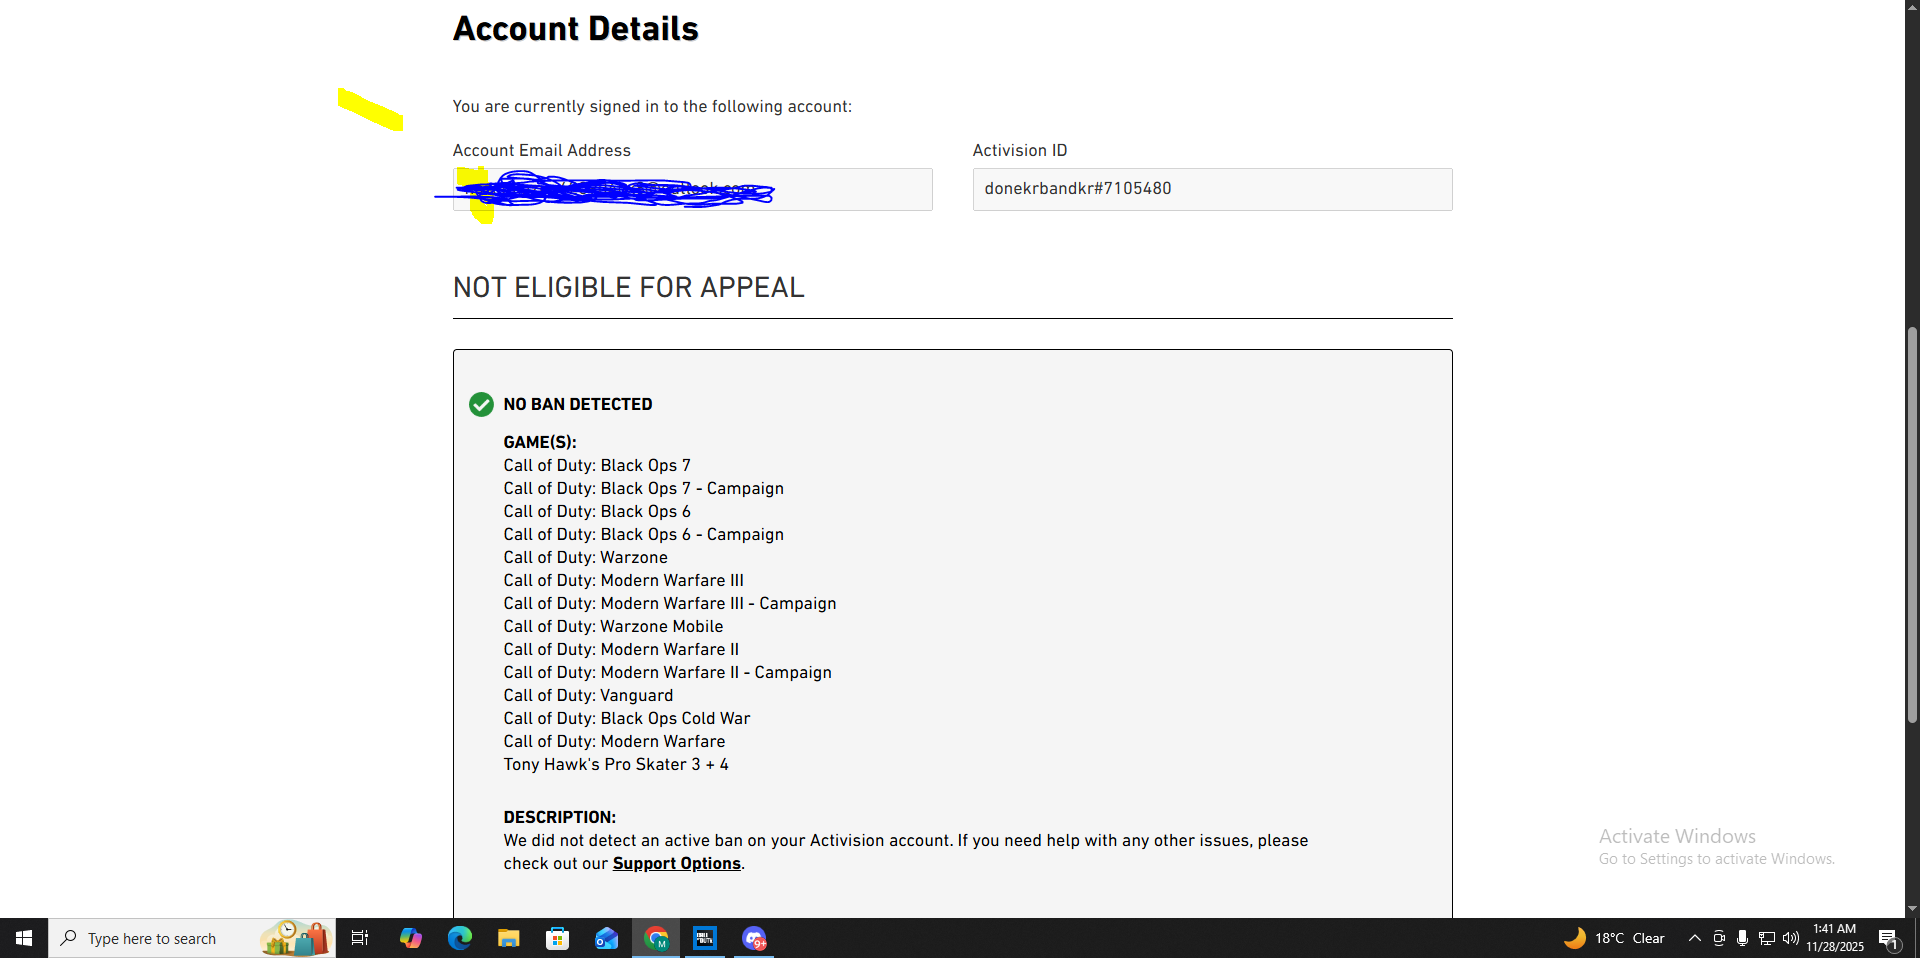Open Microsoft Edge from the taskbar

459,938
